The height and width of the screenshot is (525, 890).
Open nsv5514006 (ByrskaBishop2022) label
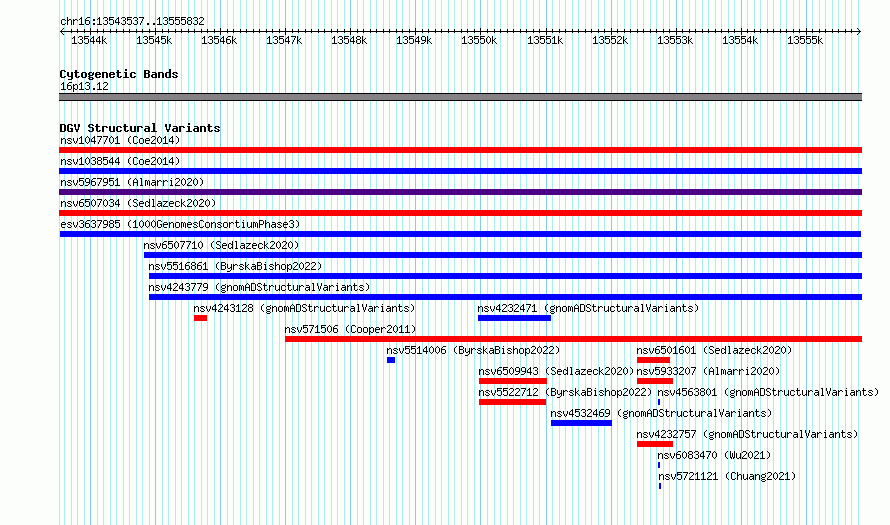(473, 350)
